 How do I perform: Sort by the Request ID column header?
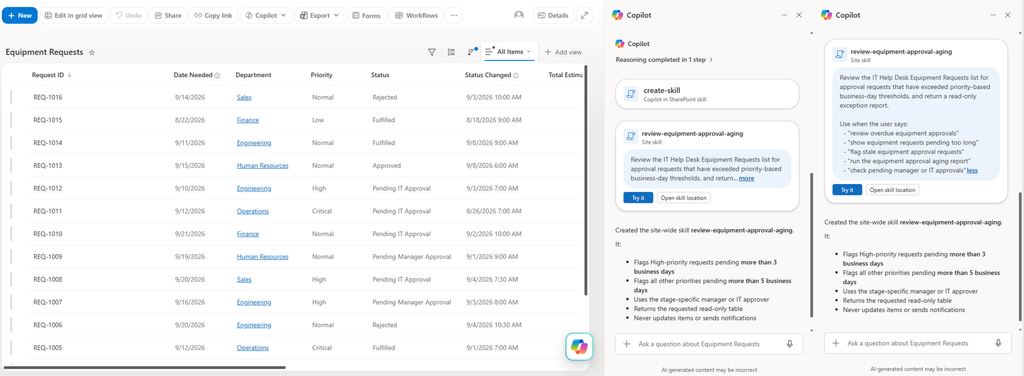pos(52,75)
